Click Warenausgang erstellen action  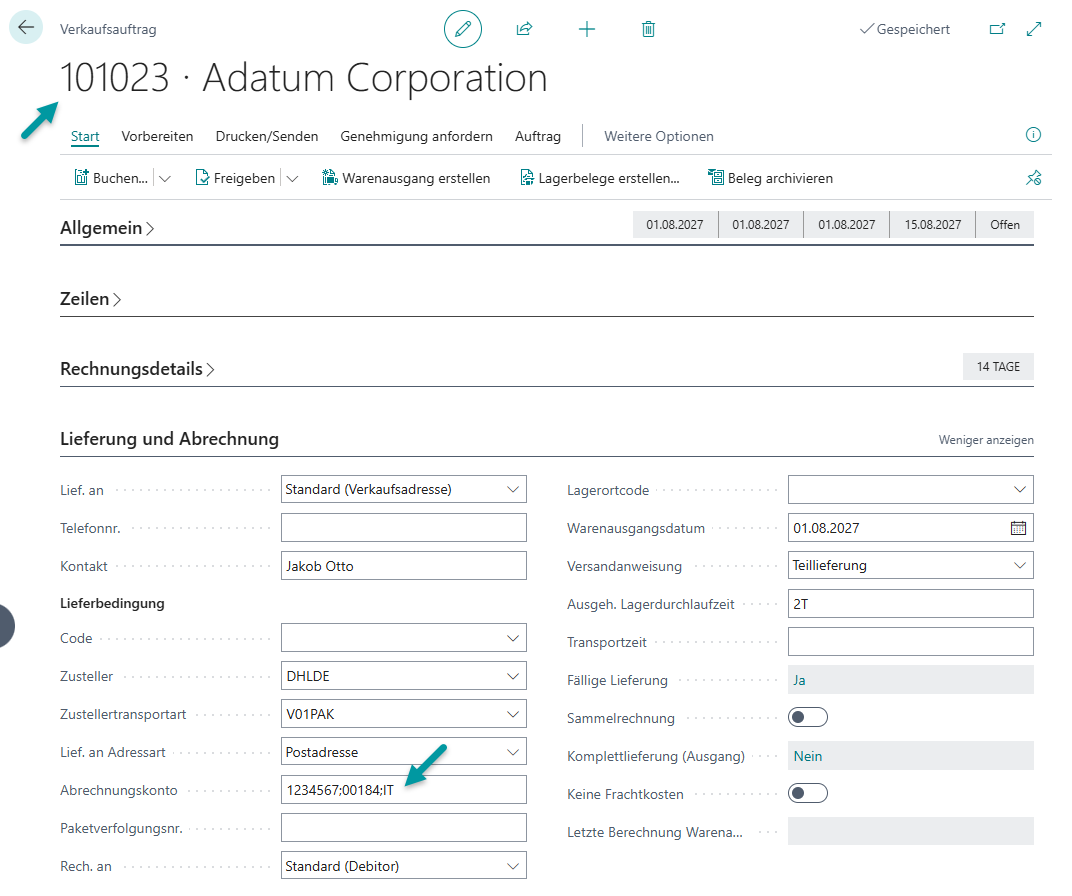[406, 178]
